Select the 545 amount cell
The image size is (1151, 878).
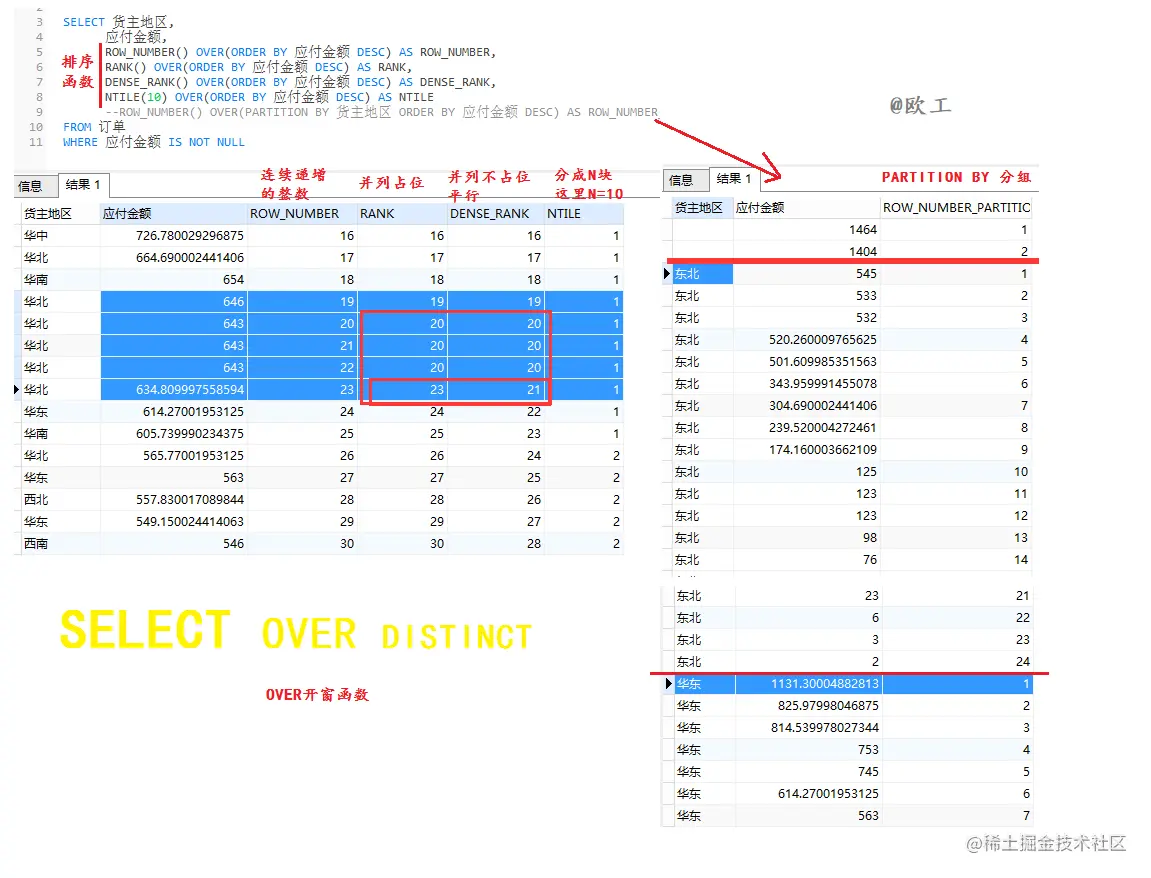pos(806,274)
